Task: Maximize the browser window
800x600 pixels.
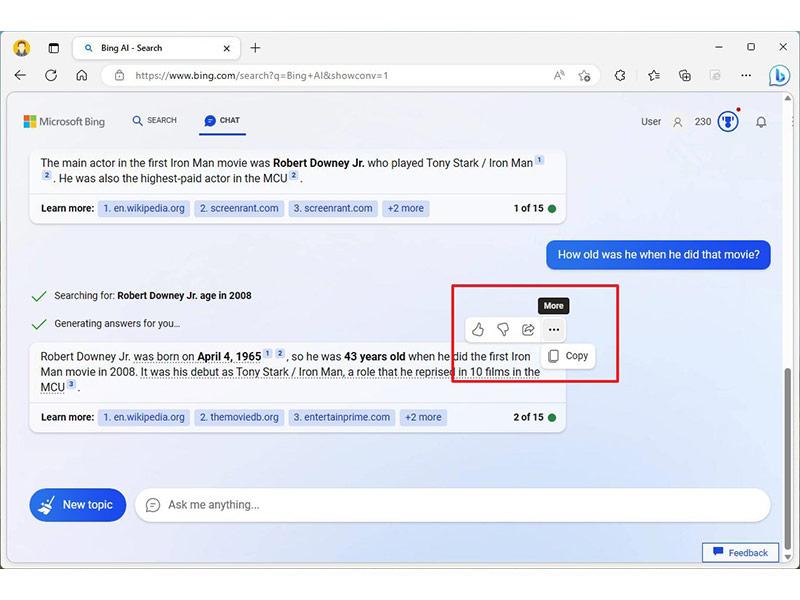Action: click(751, 47)
